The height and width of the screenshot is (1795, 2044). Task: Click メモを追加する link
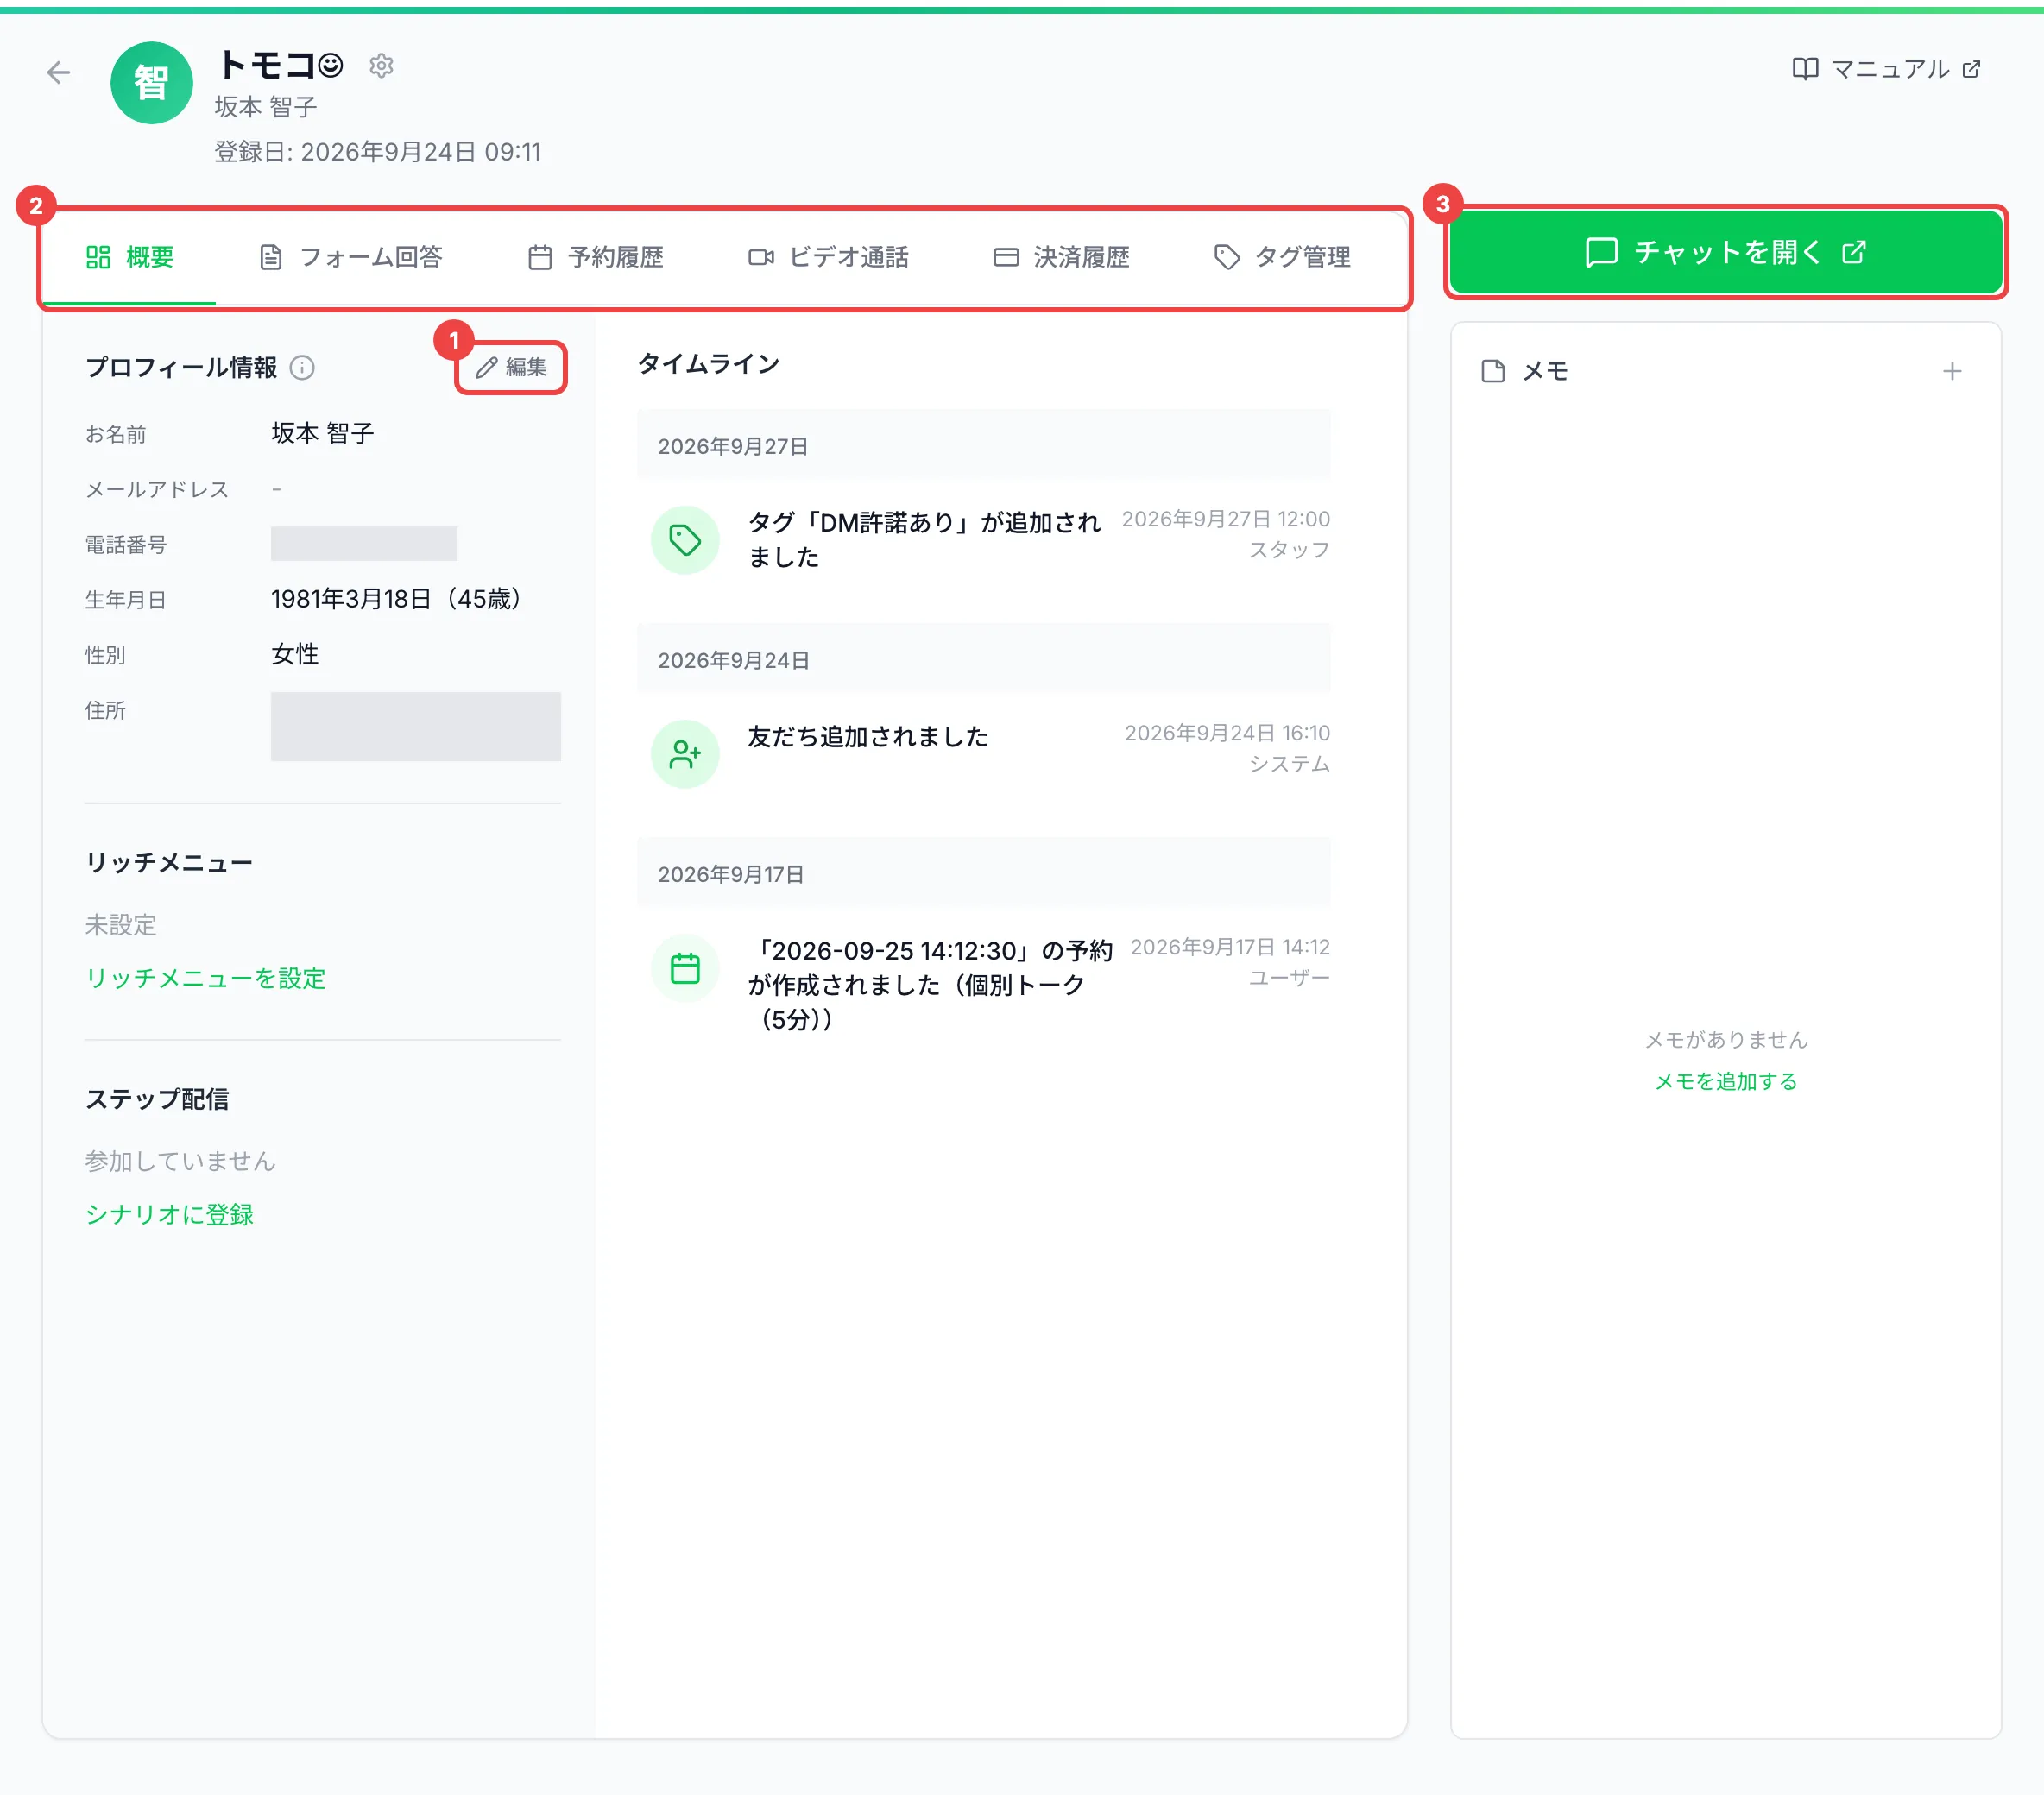click(x=1726, y=1081)
